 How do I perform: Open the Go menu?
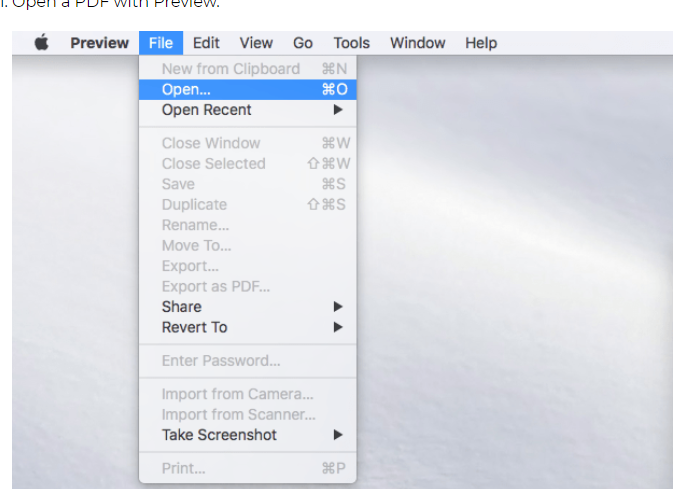coord(303,43)
